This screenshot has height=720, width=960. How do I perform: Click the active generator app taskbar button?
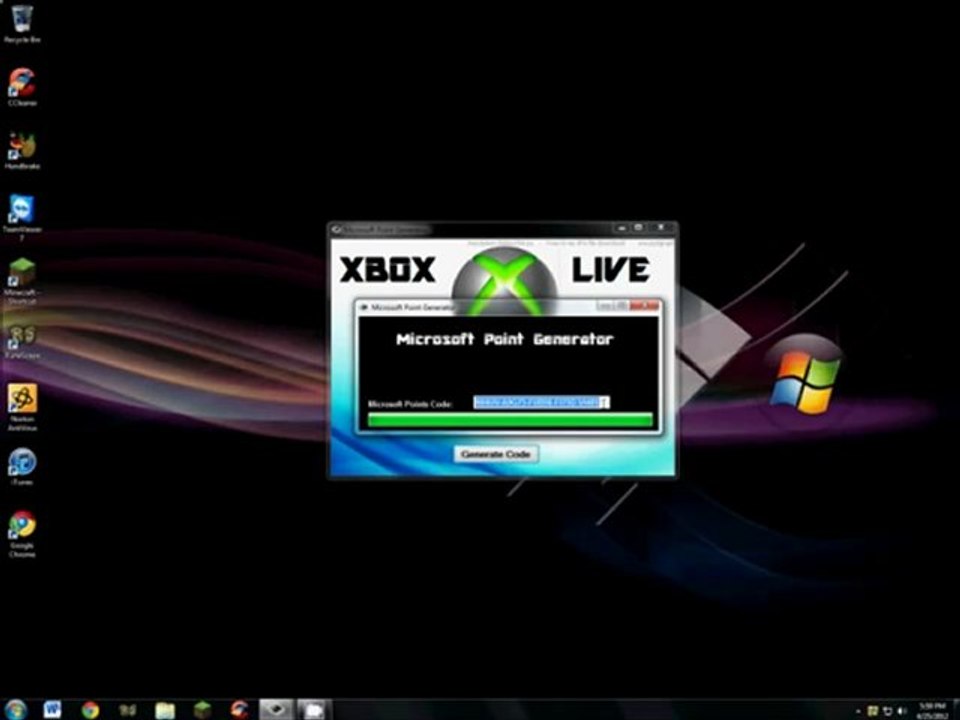277,710
